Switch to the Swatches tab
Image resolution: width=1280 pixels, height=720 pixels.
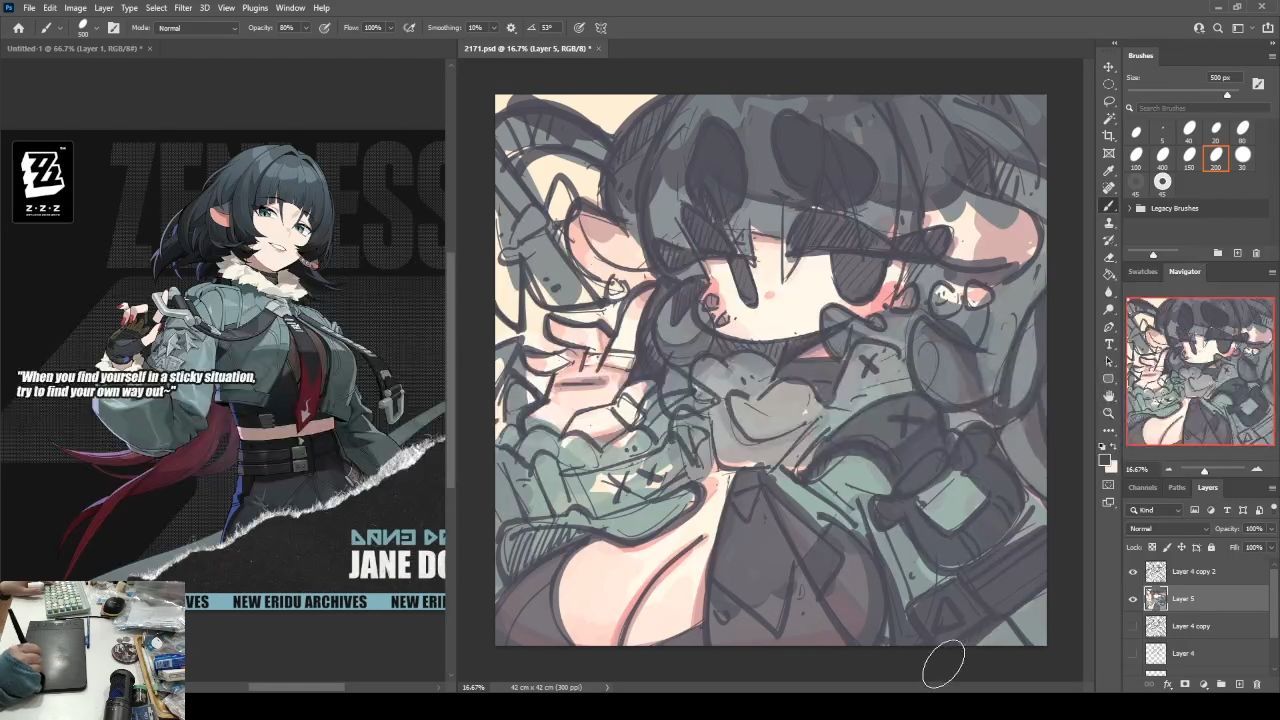[x=1143, y=272]
